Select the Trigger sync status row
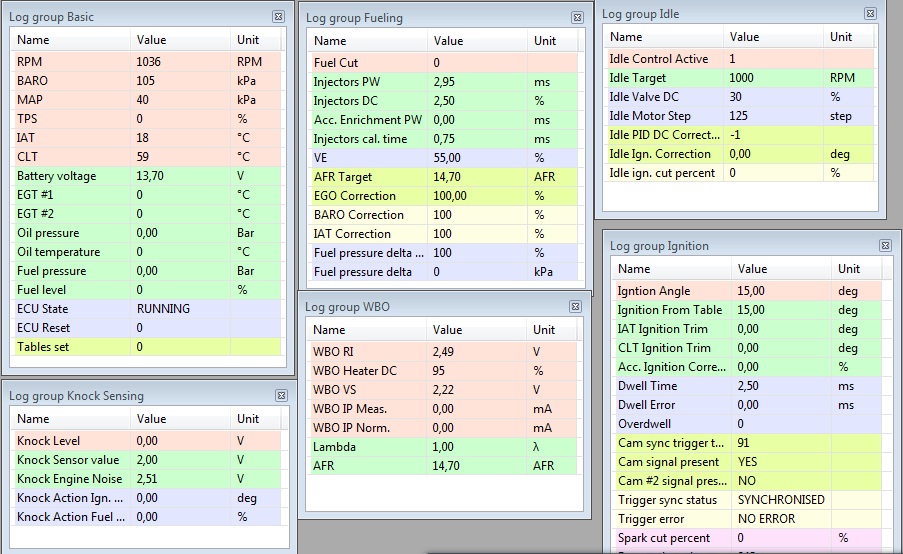Viewport: 903px width, 554px height. click(x=747, y=500)
